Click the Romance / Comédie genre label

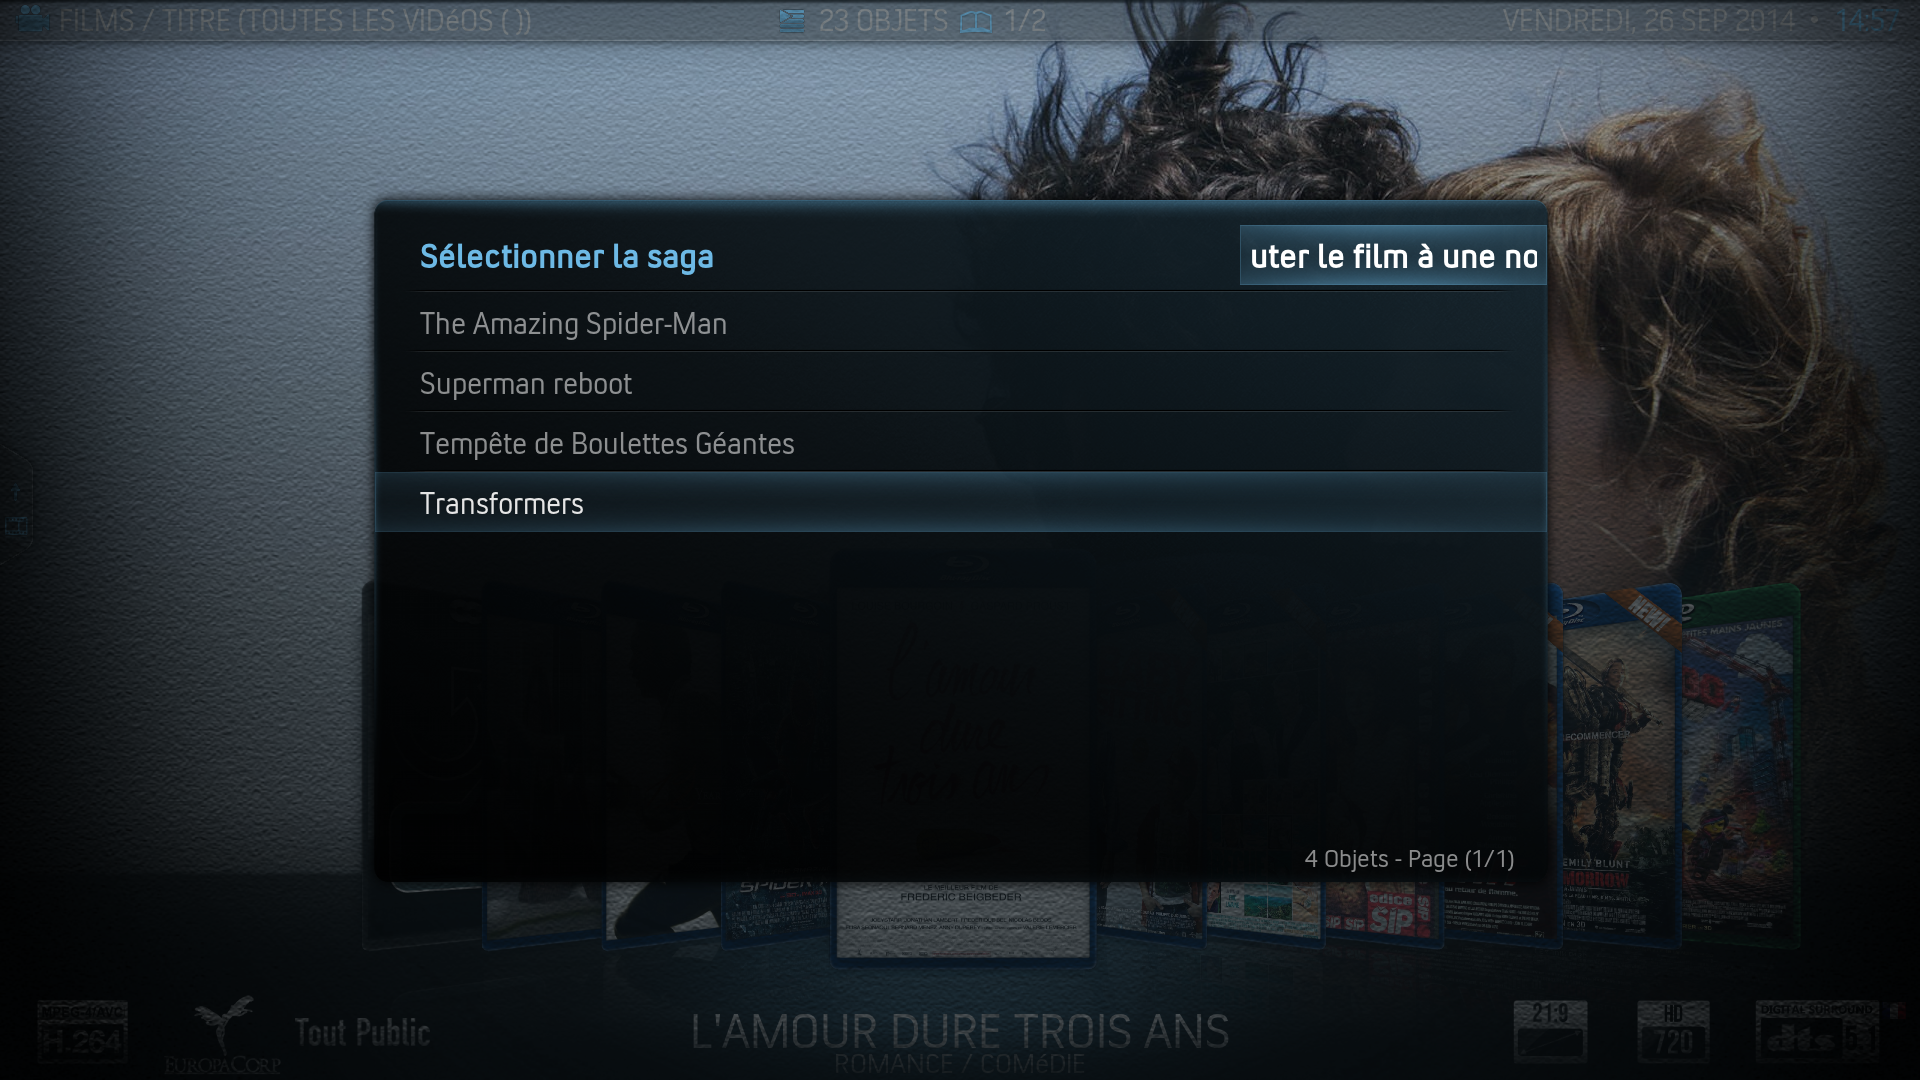point(960,1064)
